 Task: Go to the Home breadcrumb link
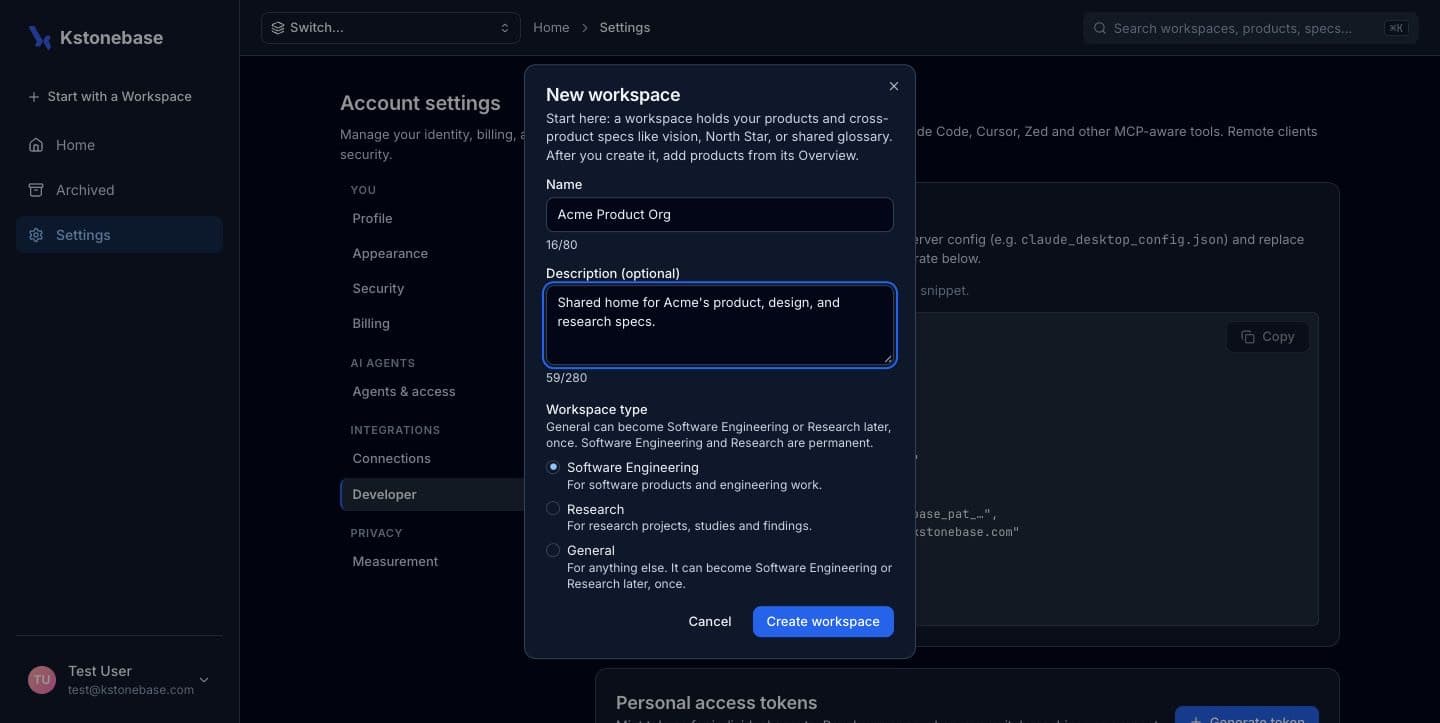tap(551, 28)
